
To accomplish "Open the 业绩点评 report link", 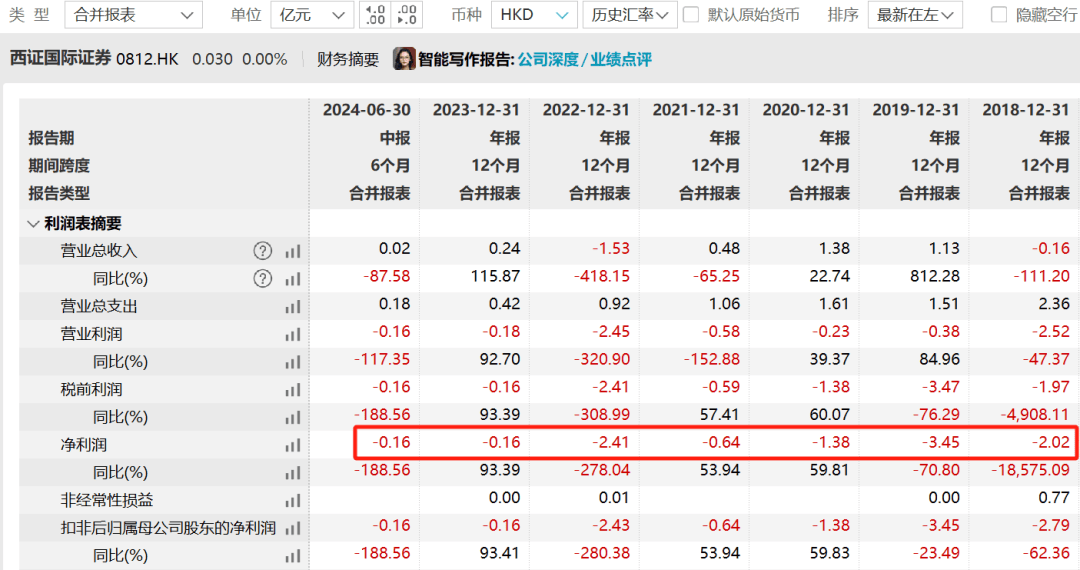I will (621, 60).
